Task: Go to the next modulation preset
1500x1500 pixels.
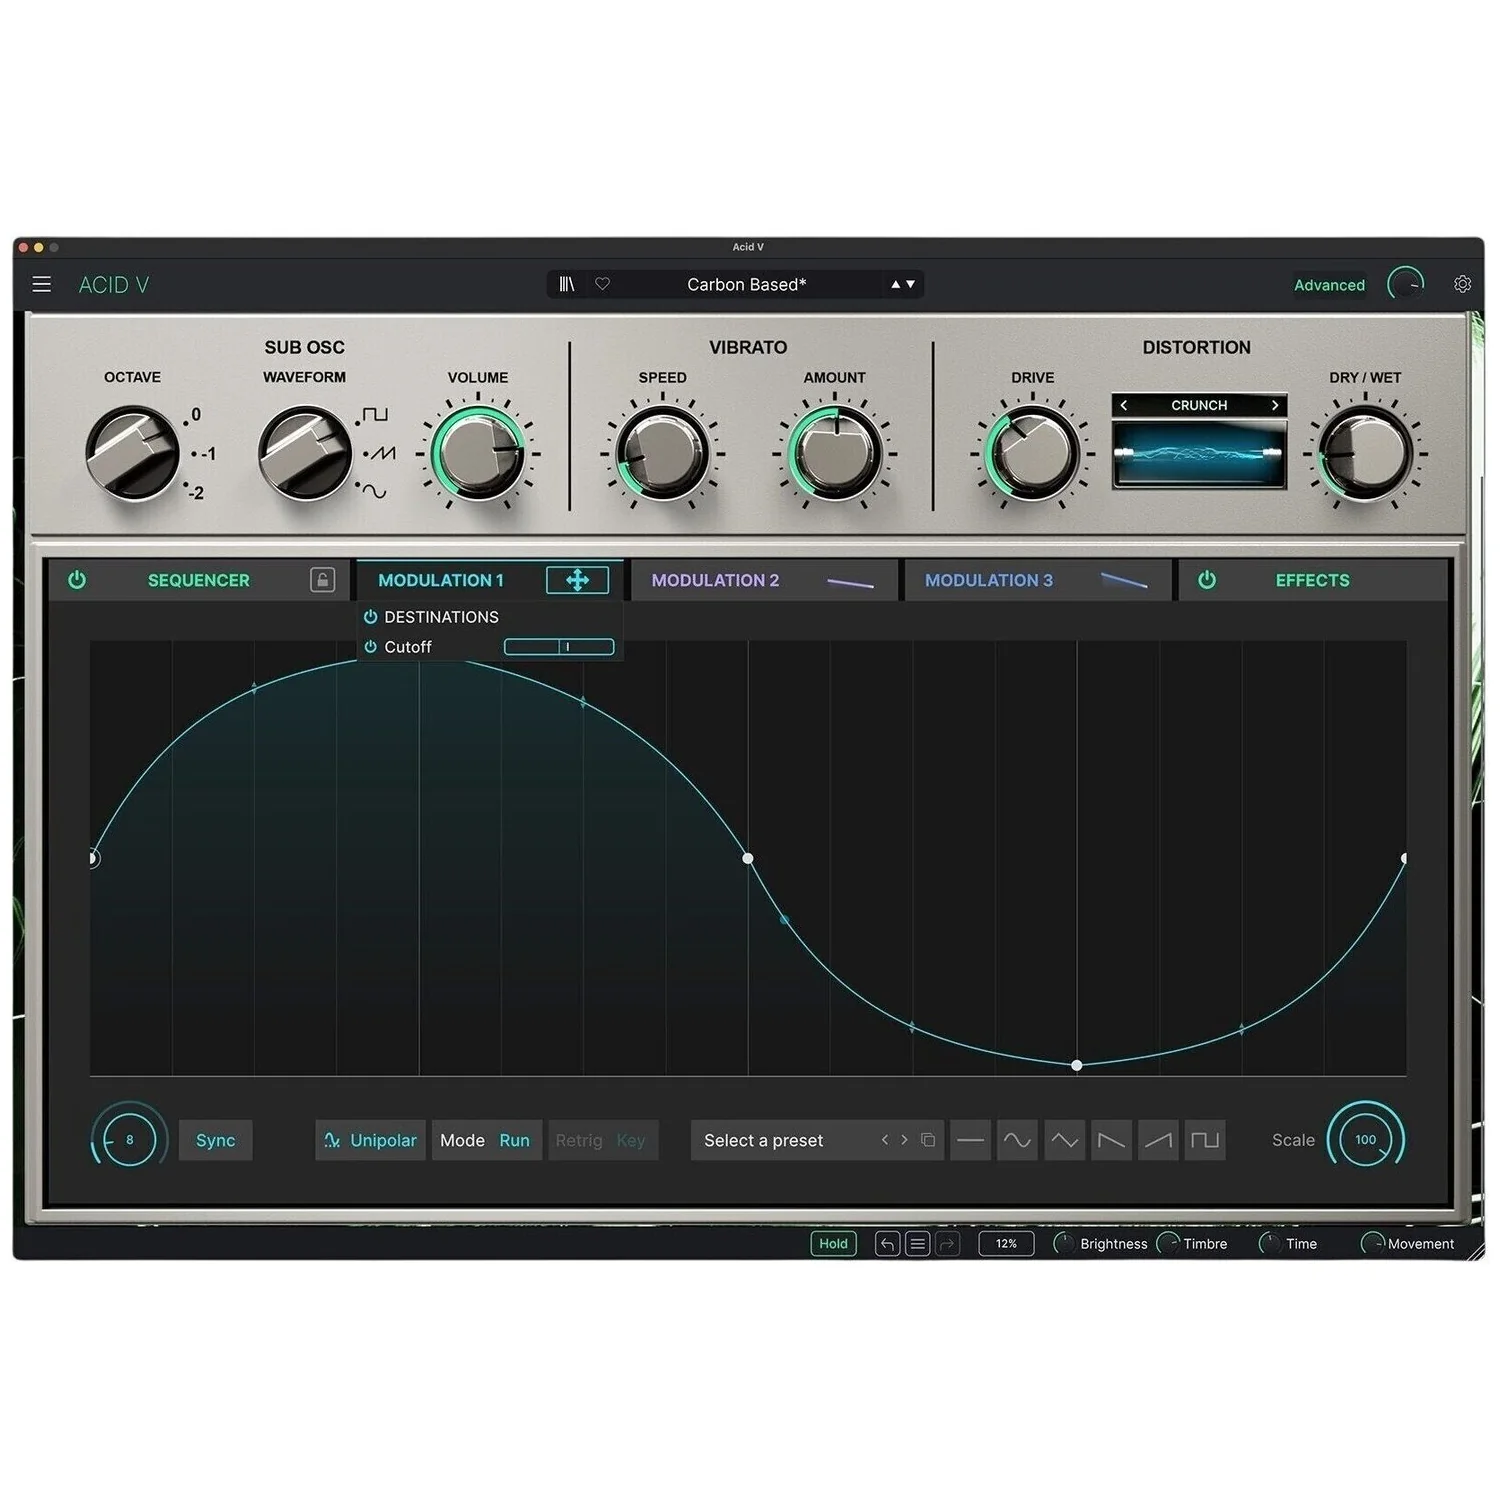Action: 904,1140
